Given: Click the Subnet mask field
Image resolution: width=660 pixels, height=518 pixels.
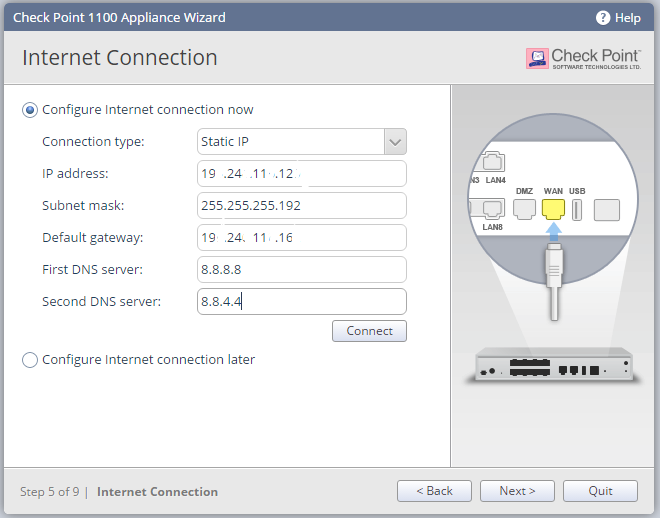Looking at the screenshot, I should 302,205.
